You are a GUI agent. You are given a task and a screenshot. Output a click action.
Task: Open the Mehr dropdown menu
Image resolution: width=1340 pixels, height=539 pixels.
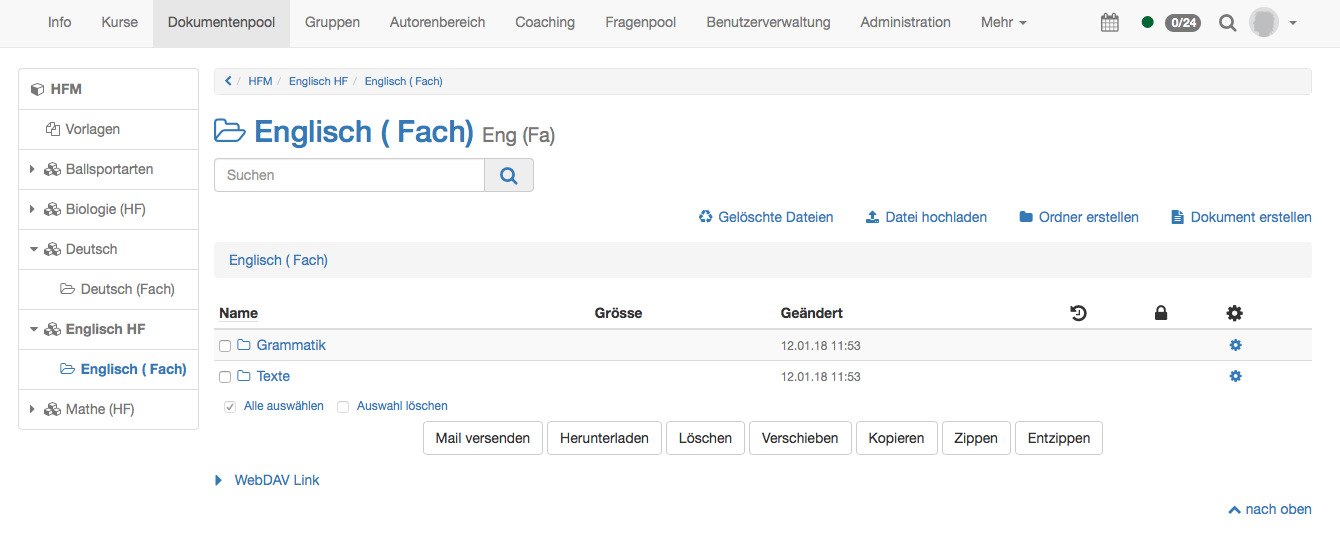(x=1003, y=22)
